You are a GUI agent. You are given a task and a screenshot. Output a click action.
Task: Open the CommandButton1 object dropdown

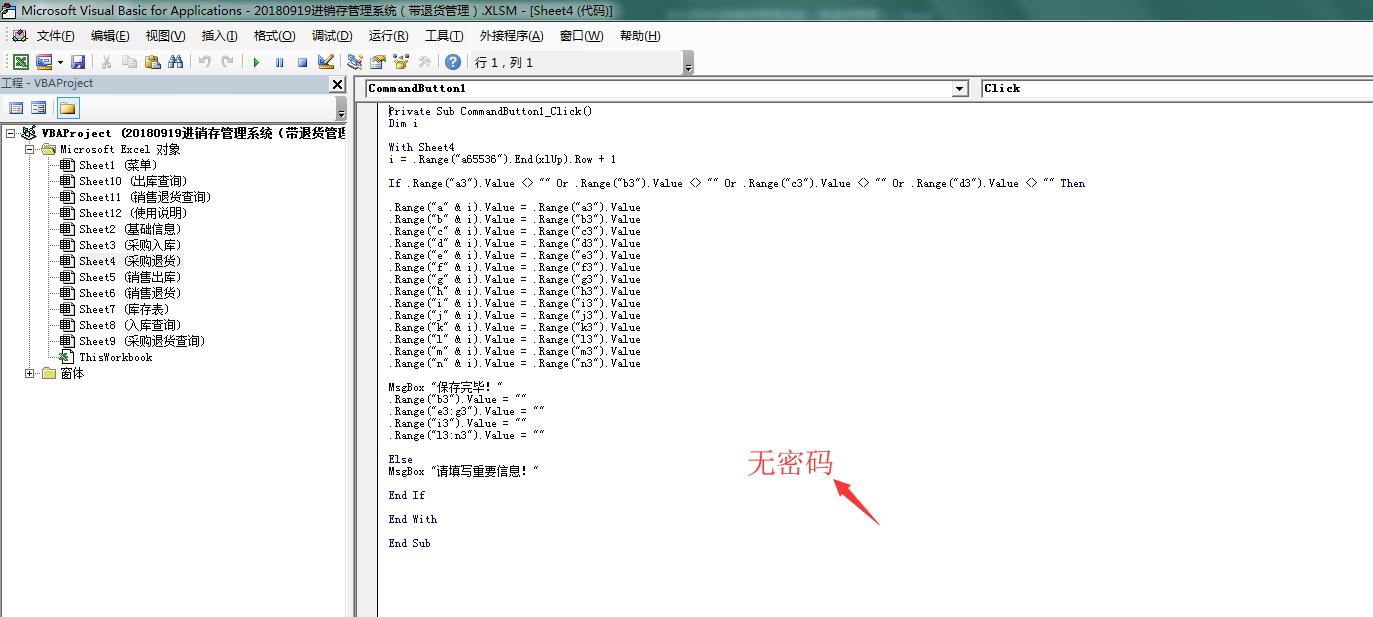click(x=959, y=88)
